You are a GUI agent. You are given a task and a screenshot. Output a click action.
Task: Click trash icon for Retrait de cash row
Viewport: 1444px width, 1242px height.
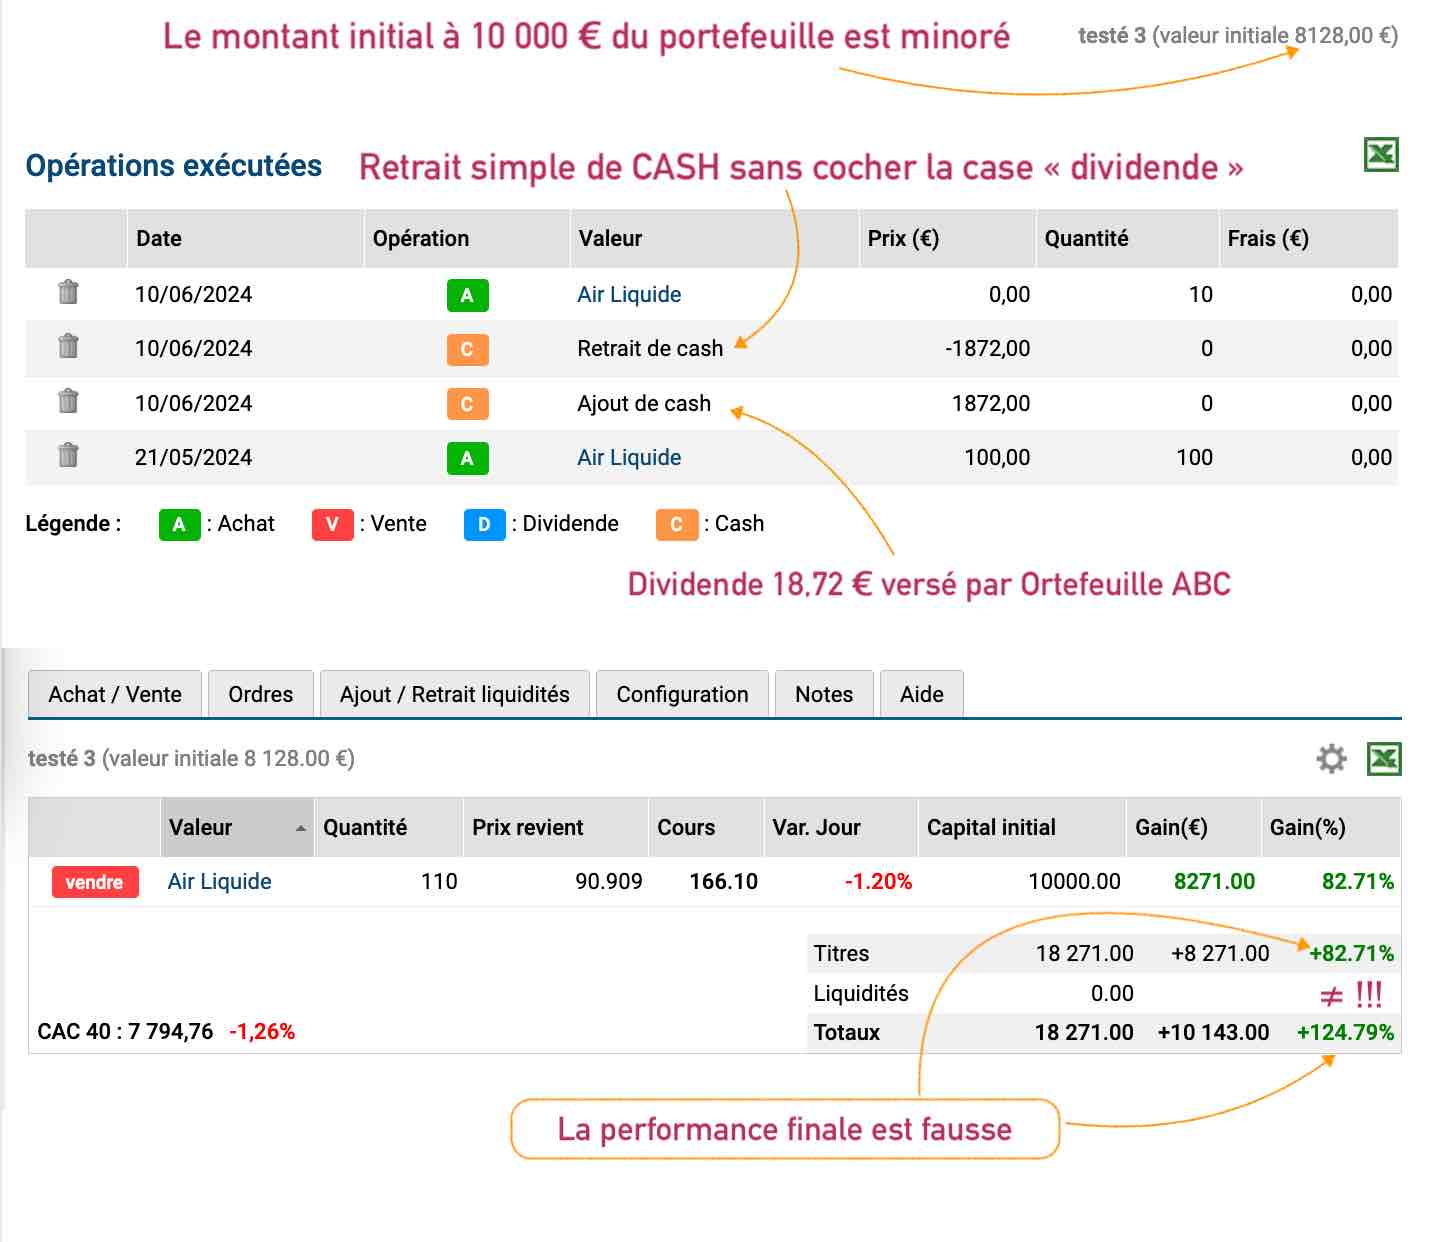(x=68, y=347)
